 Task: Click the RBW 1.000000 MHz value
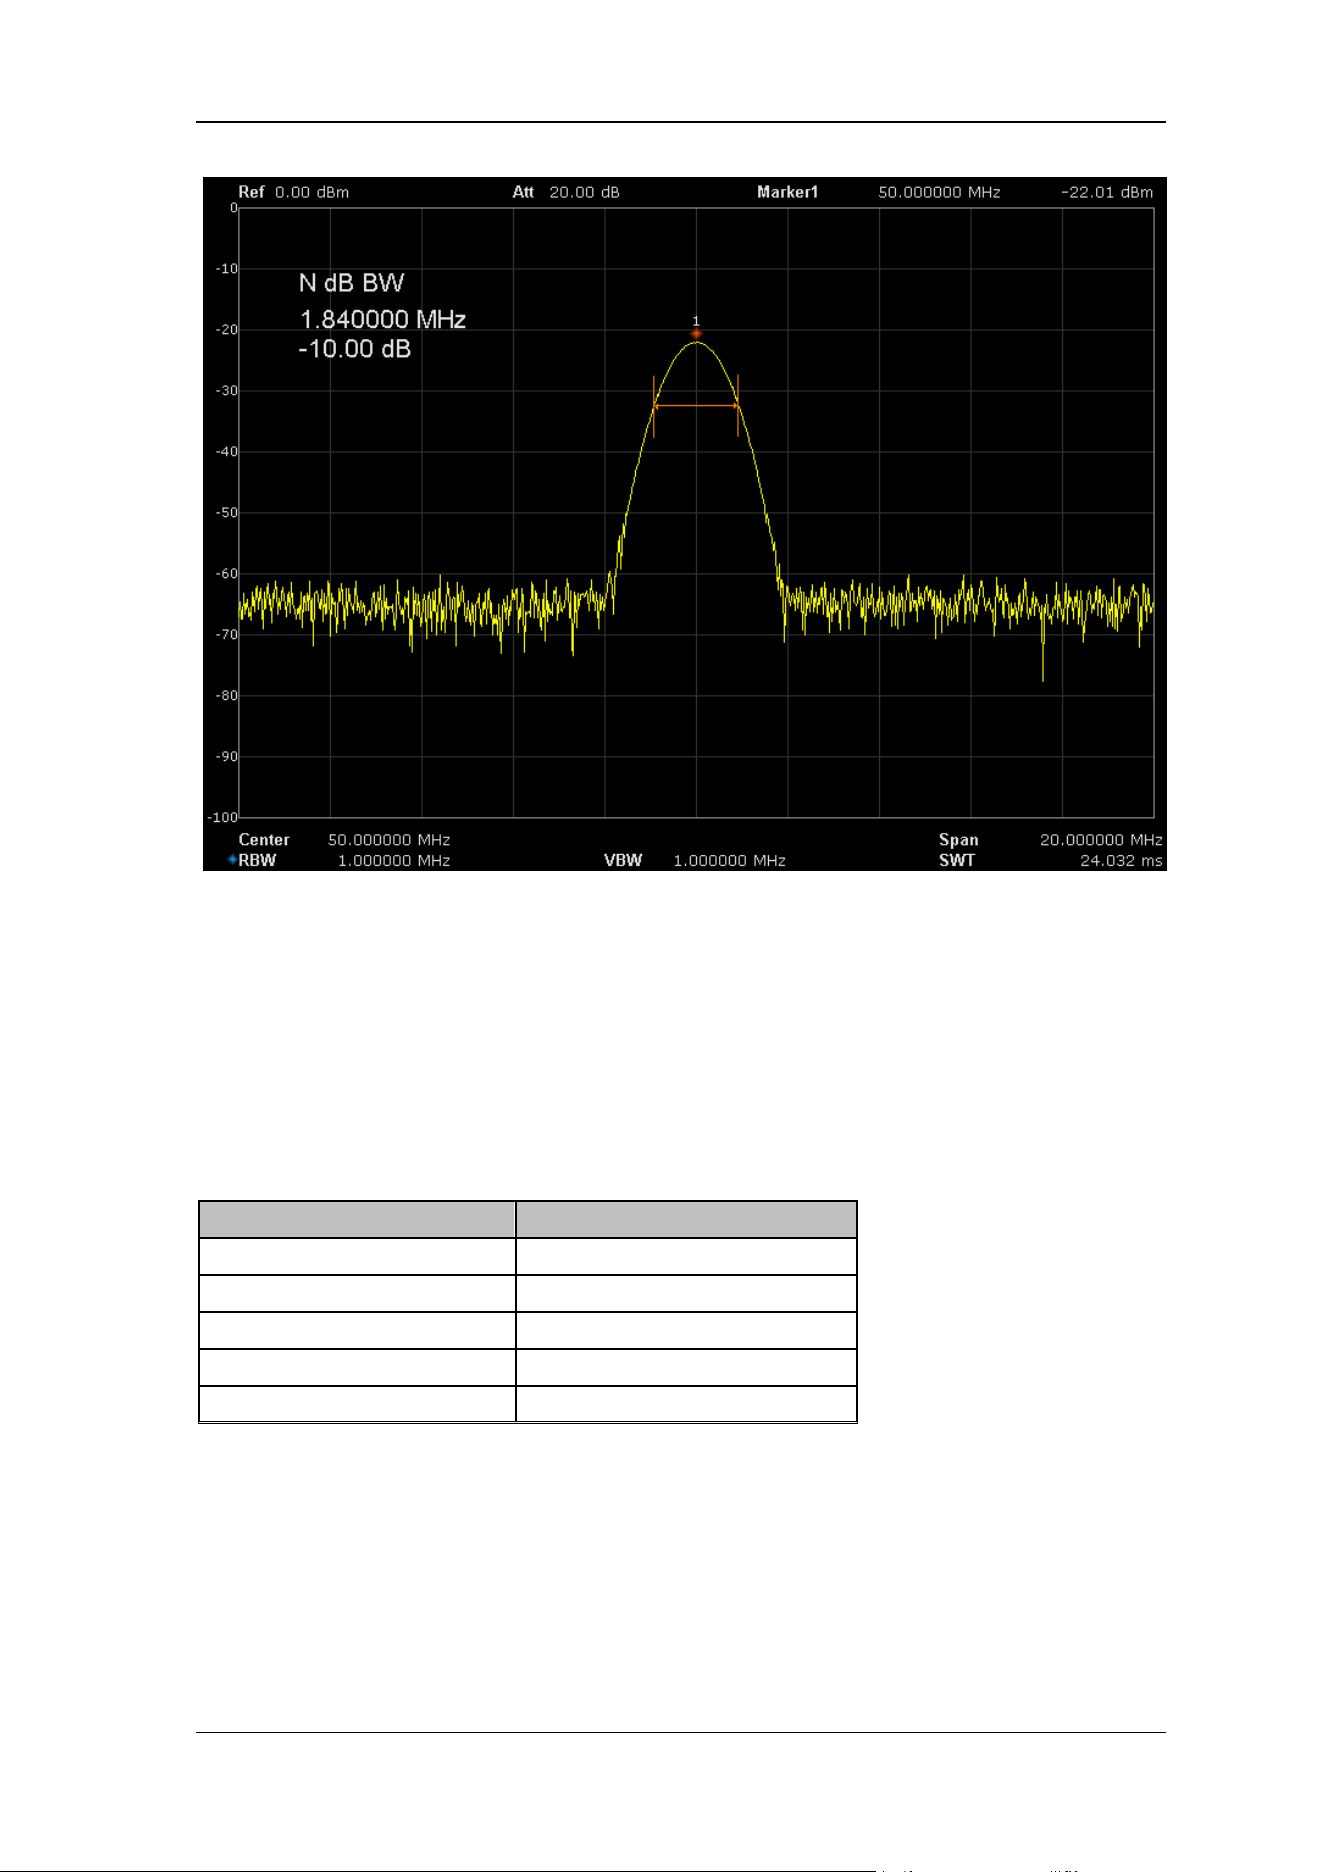pyautogui.click(x=394, y=860)
